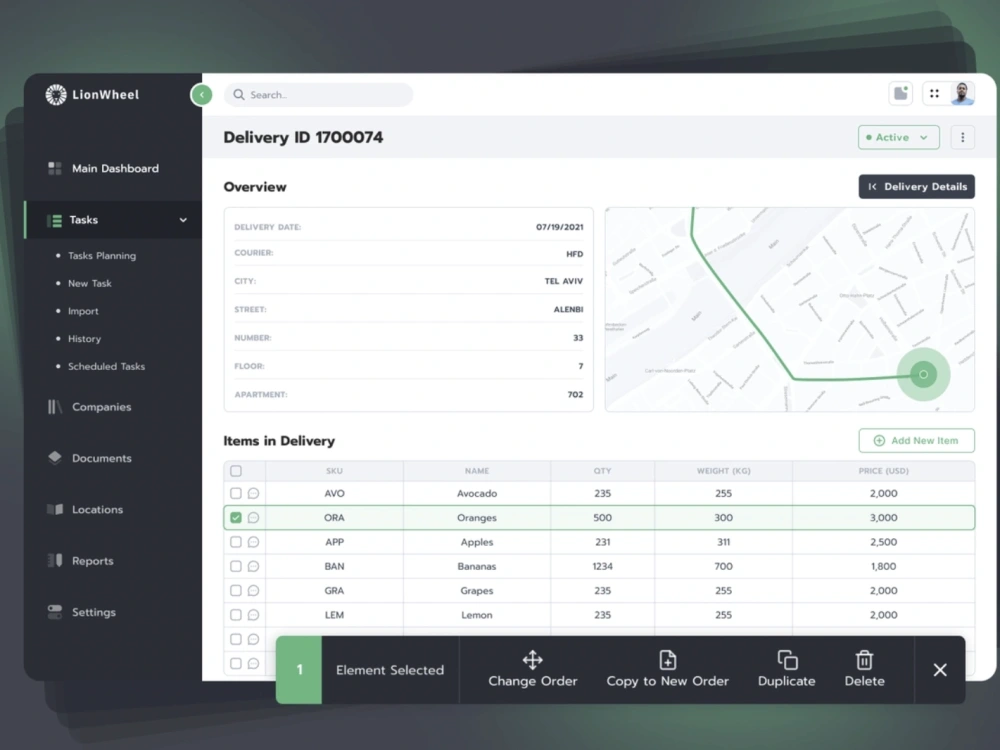Screen dimensions: 1000x750
Task: Open Reports menu item
Action: [x=92, y=561]
